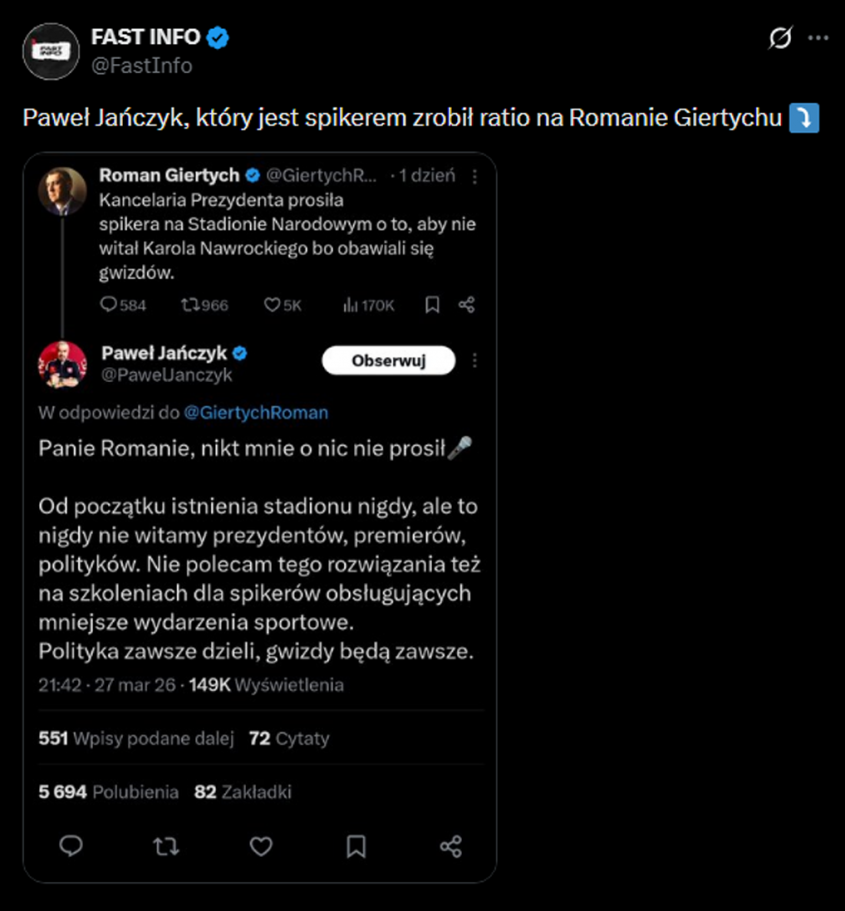Image resolution: width=845 pixels, height=911 pixels.
Task: Open the @FastInfo handle link
Action: (x=142, y=66)
